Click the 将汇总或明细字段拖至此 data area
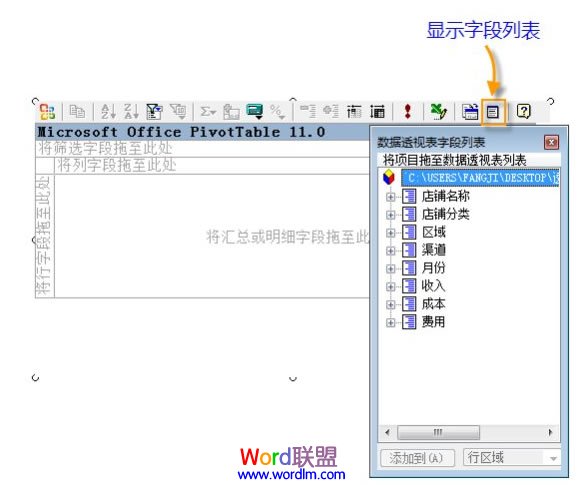This screenshot has width=583, height=485. (212, 236)
